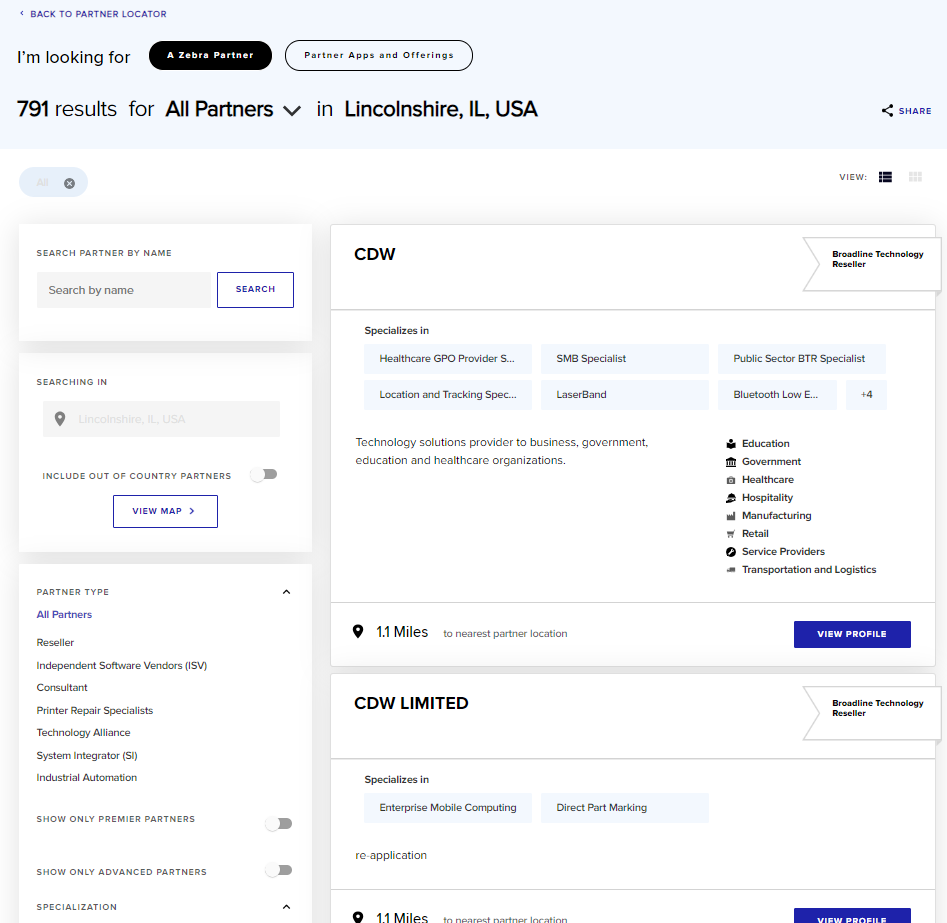Open the All Partners dropdown
This screenshot has height=923, width=947.
click(233, 109)
